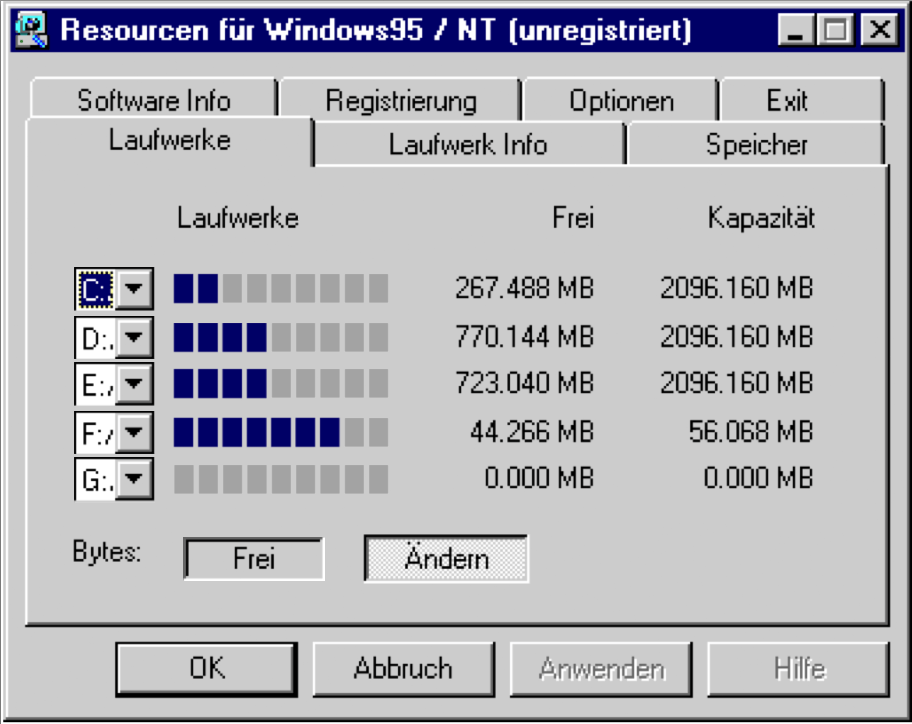
Task: Click the F: drive capacity bar
Action: coord(281,432)
